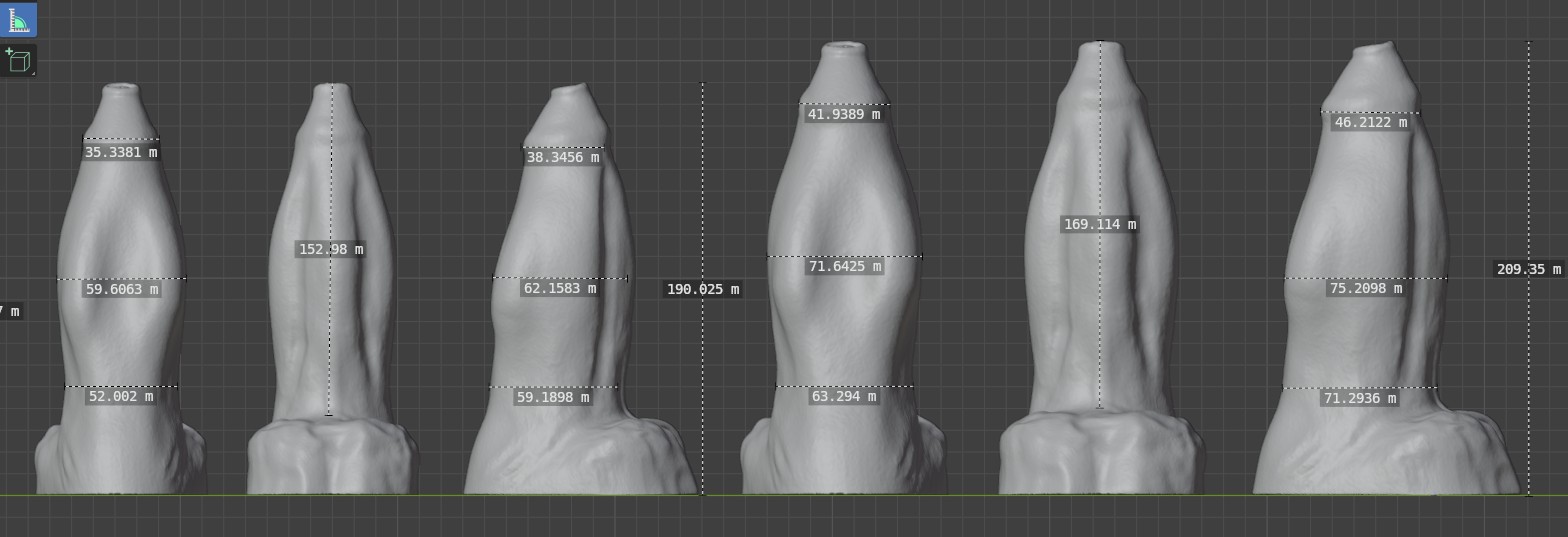Click the top endpoint of the 190.025 m ruler
1568x537 pixels.
pyautogui.click(x=702, y=84)
